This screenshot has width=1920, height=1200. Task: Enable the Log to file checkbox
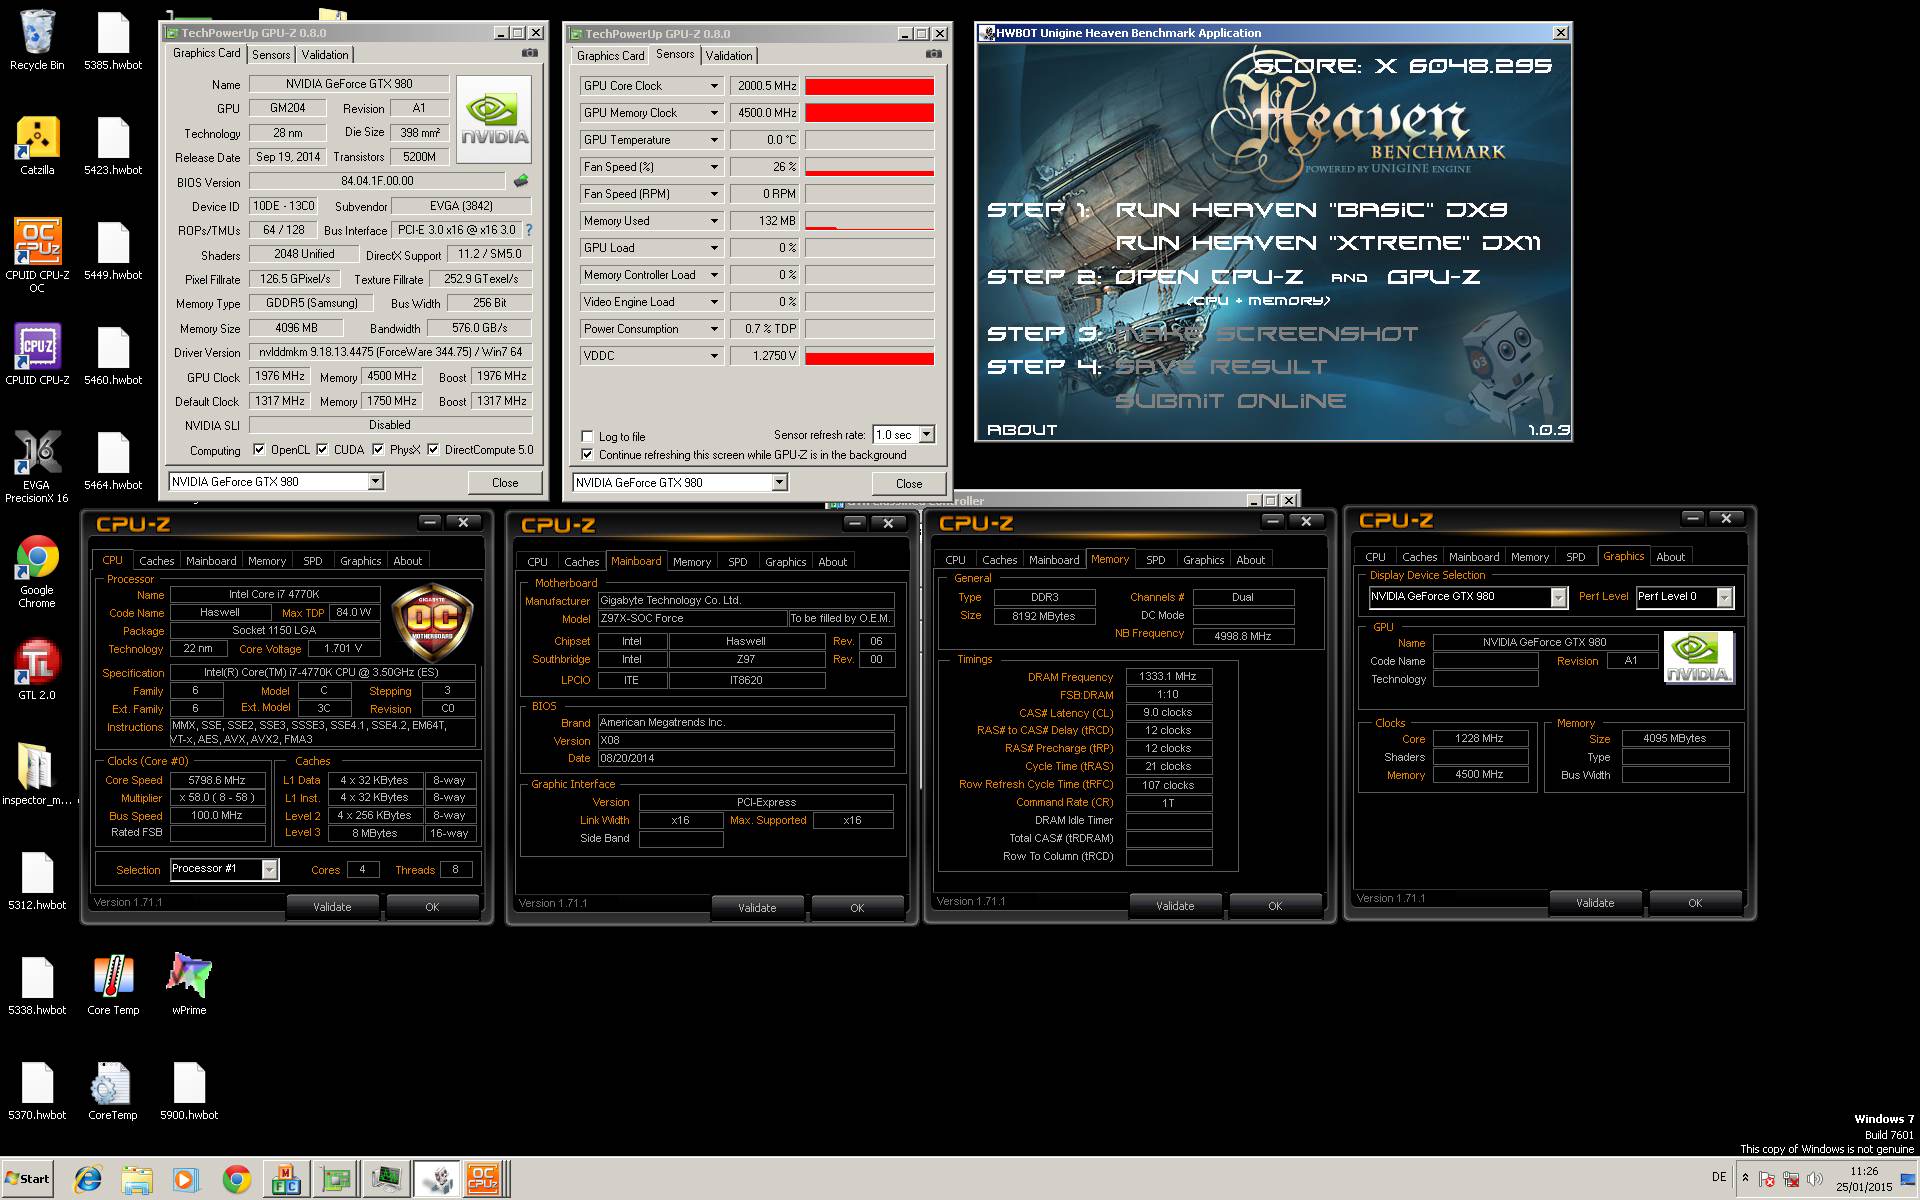pyautogui.click(x=587, y=436)
